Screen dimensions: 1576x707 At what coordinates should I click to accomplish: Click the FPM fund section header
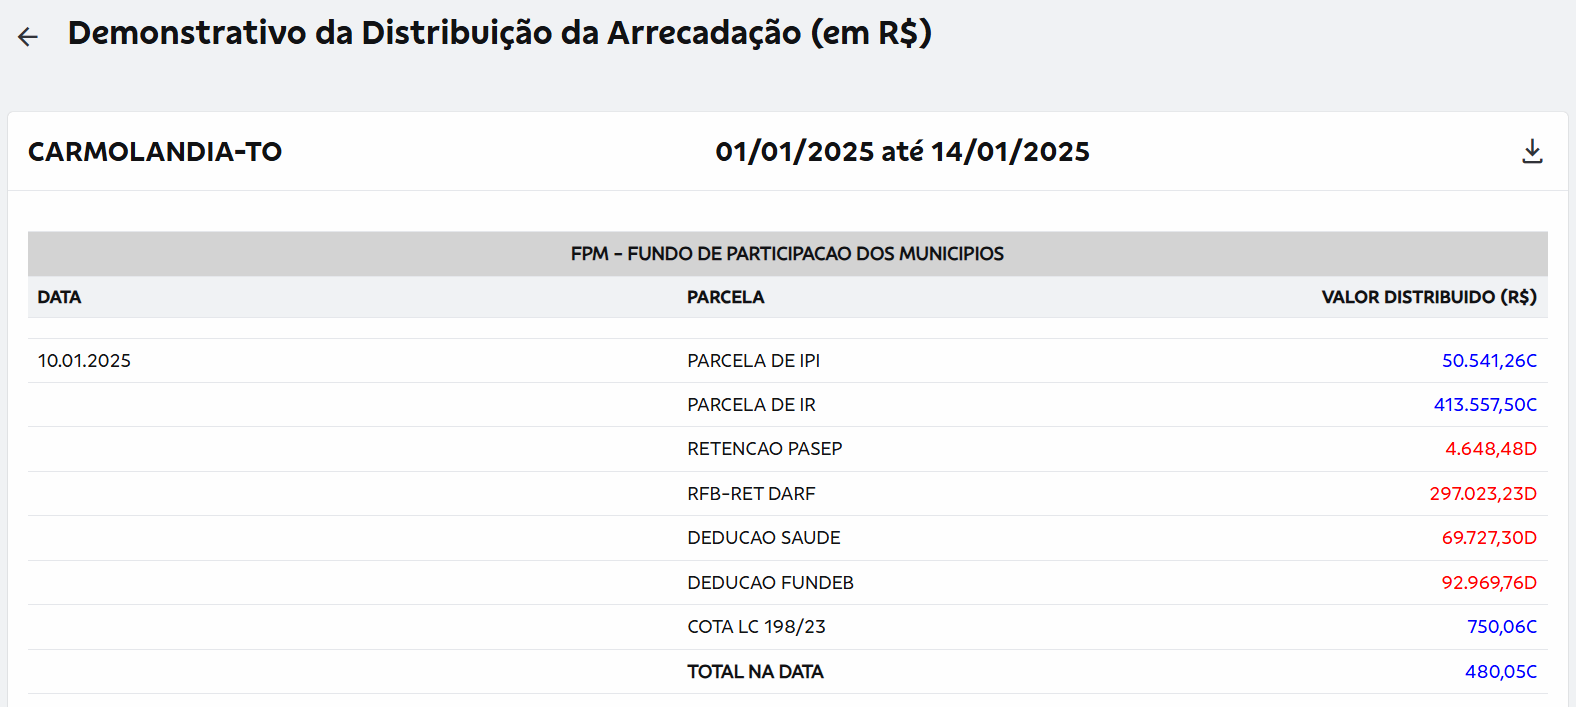[787, 254]
